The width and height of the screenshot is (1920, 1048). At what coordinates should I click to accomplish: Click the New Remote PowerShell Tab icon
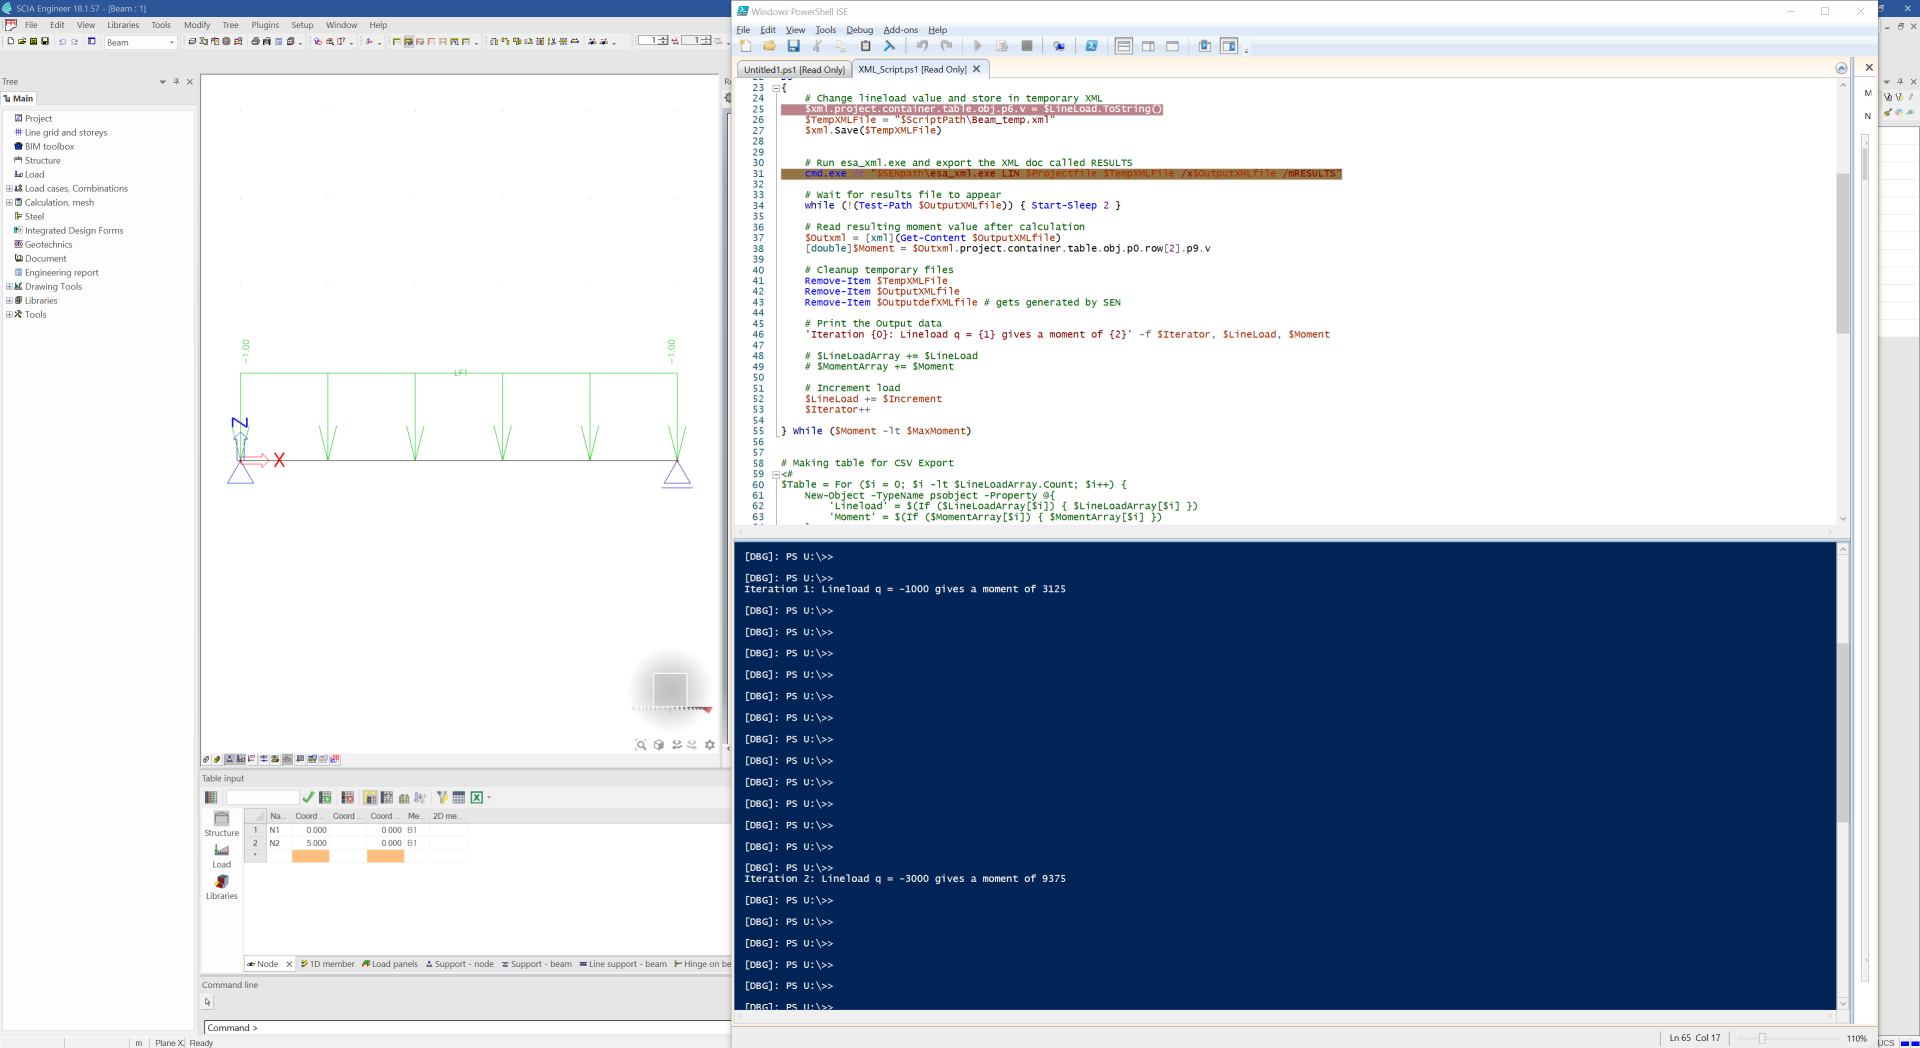tap(1059, 46)
